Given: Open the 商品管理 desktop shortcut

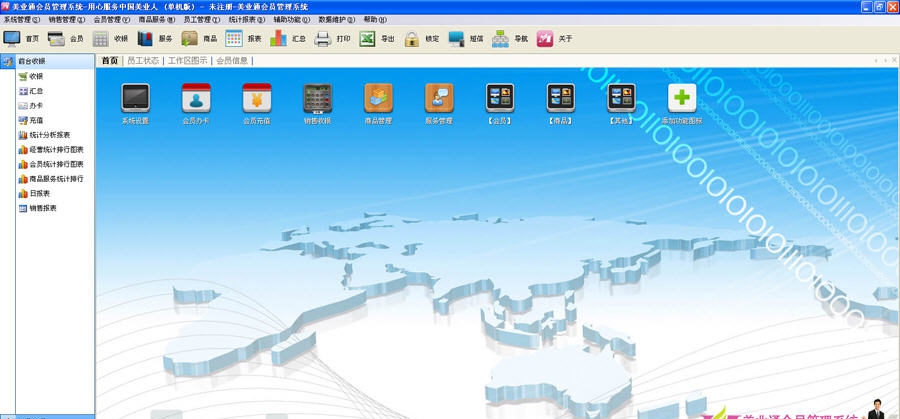Looking at the screenshot, I should [x=378, y=98].
